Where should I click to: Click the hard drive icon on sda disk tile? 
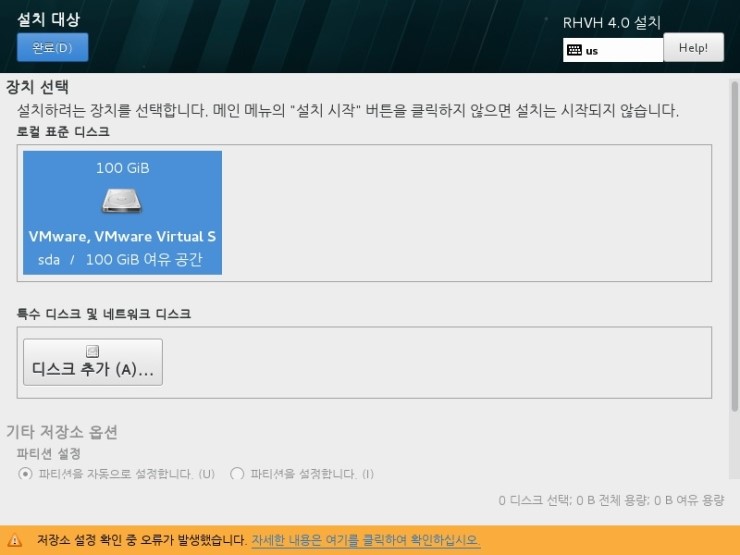click(122, 201)
